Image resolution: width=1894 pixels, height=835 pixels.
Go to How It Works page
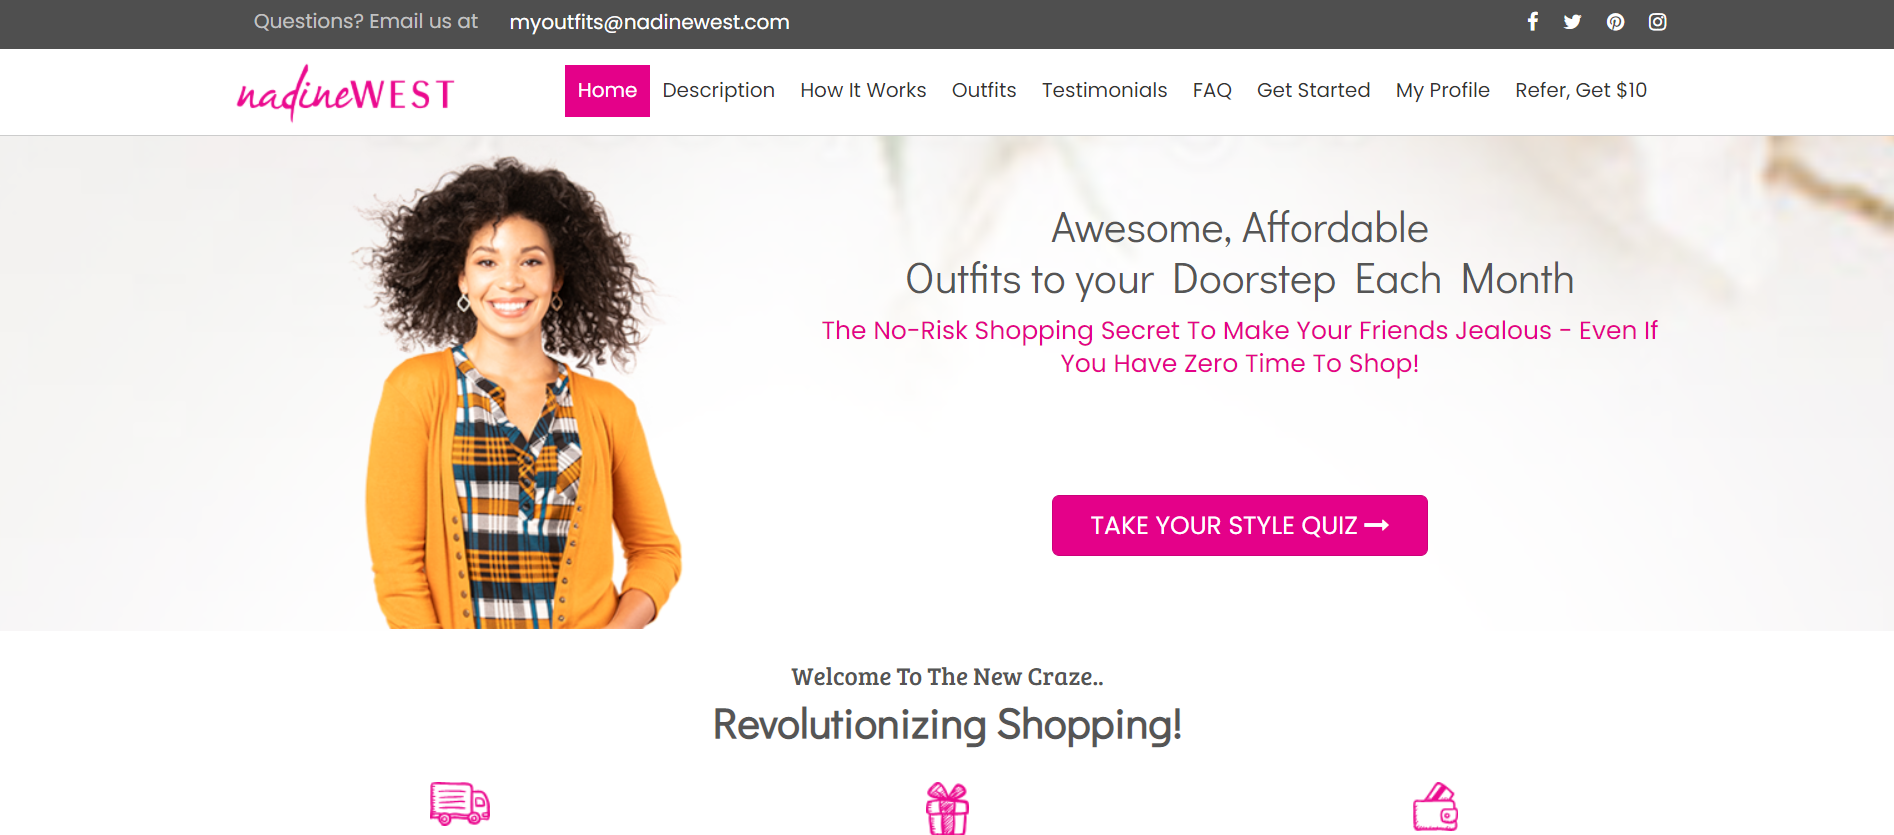(863, 91)
